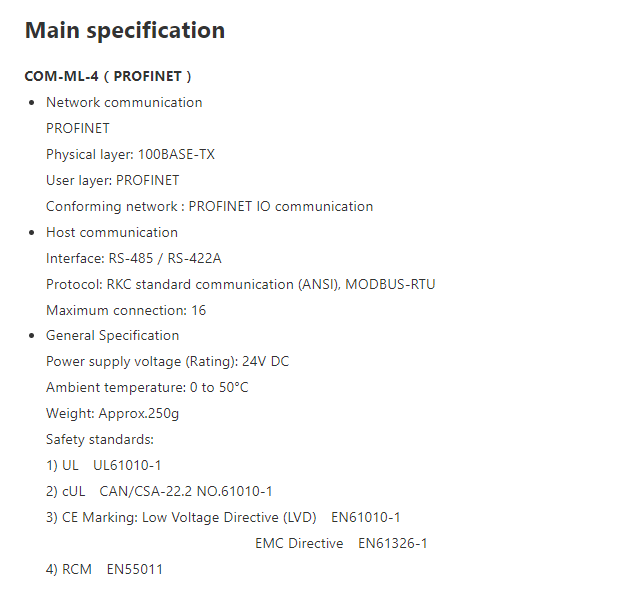Select the Maximum connection: 16 text
The width and height of the screenshot is (638, 597).
pyautogui.click(x=126, y=311)
